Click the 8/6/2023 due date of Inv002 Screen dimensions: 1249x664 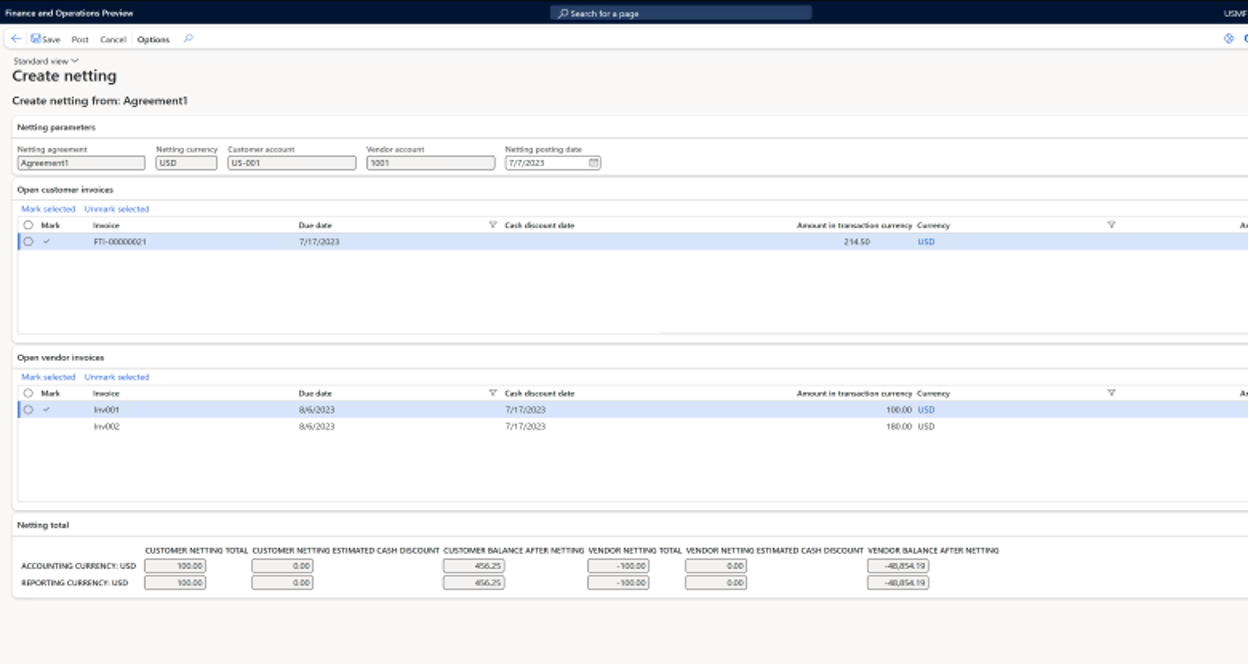click(317, 426)
